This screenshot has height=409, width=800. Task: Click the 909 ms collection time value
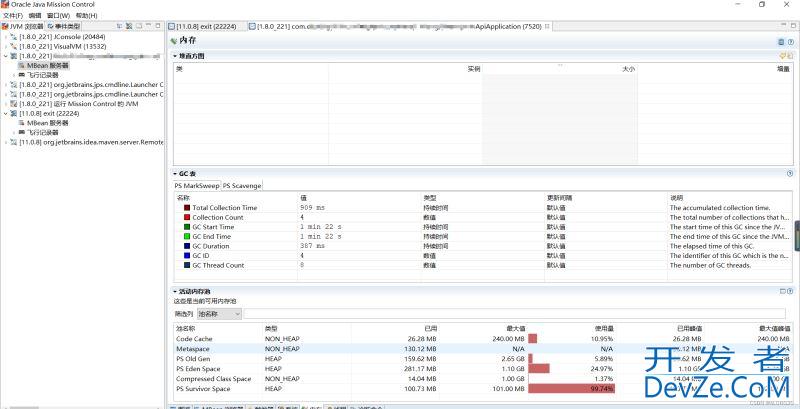(x=312, y=208)
